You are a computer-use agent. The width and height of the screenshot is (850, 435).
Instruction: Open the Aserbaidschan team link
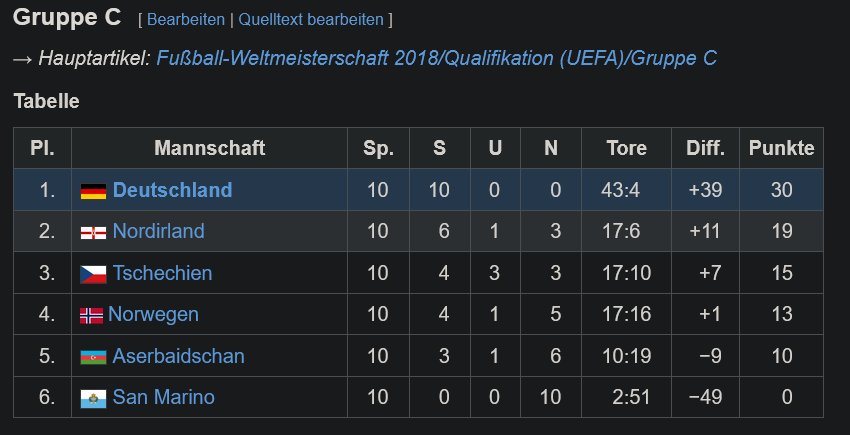(x=178, y=356)
